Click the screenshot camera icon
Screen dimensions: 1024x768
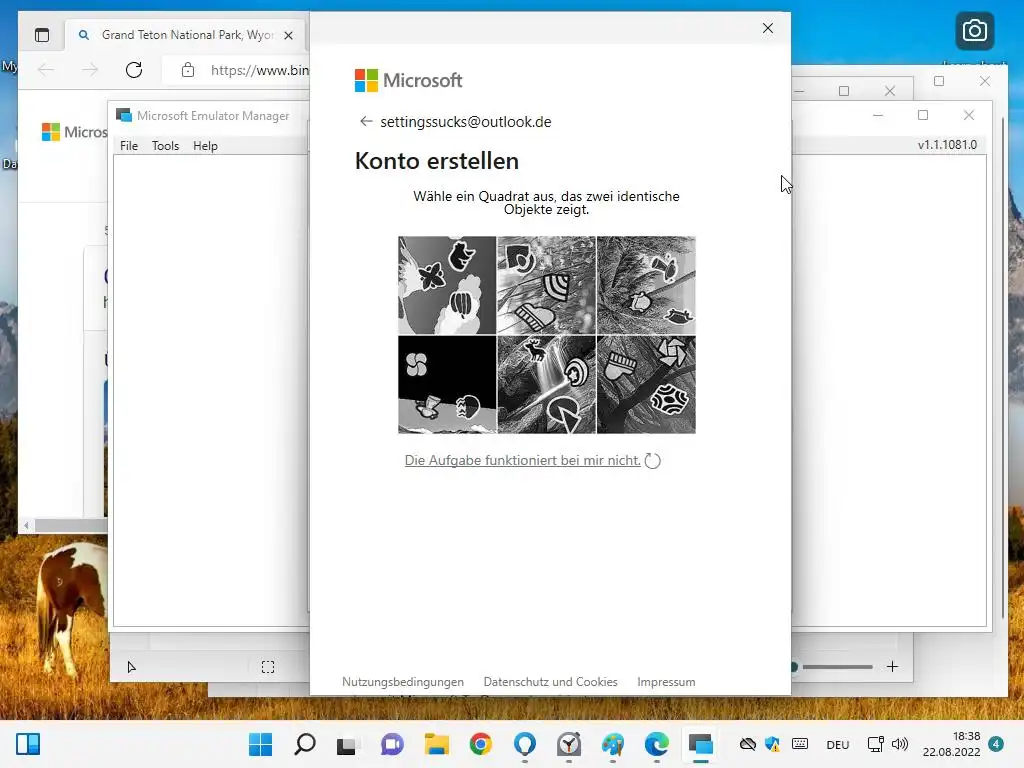pos(974,31)
